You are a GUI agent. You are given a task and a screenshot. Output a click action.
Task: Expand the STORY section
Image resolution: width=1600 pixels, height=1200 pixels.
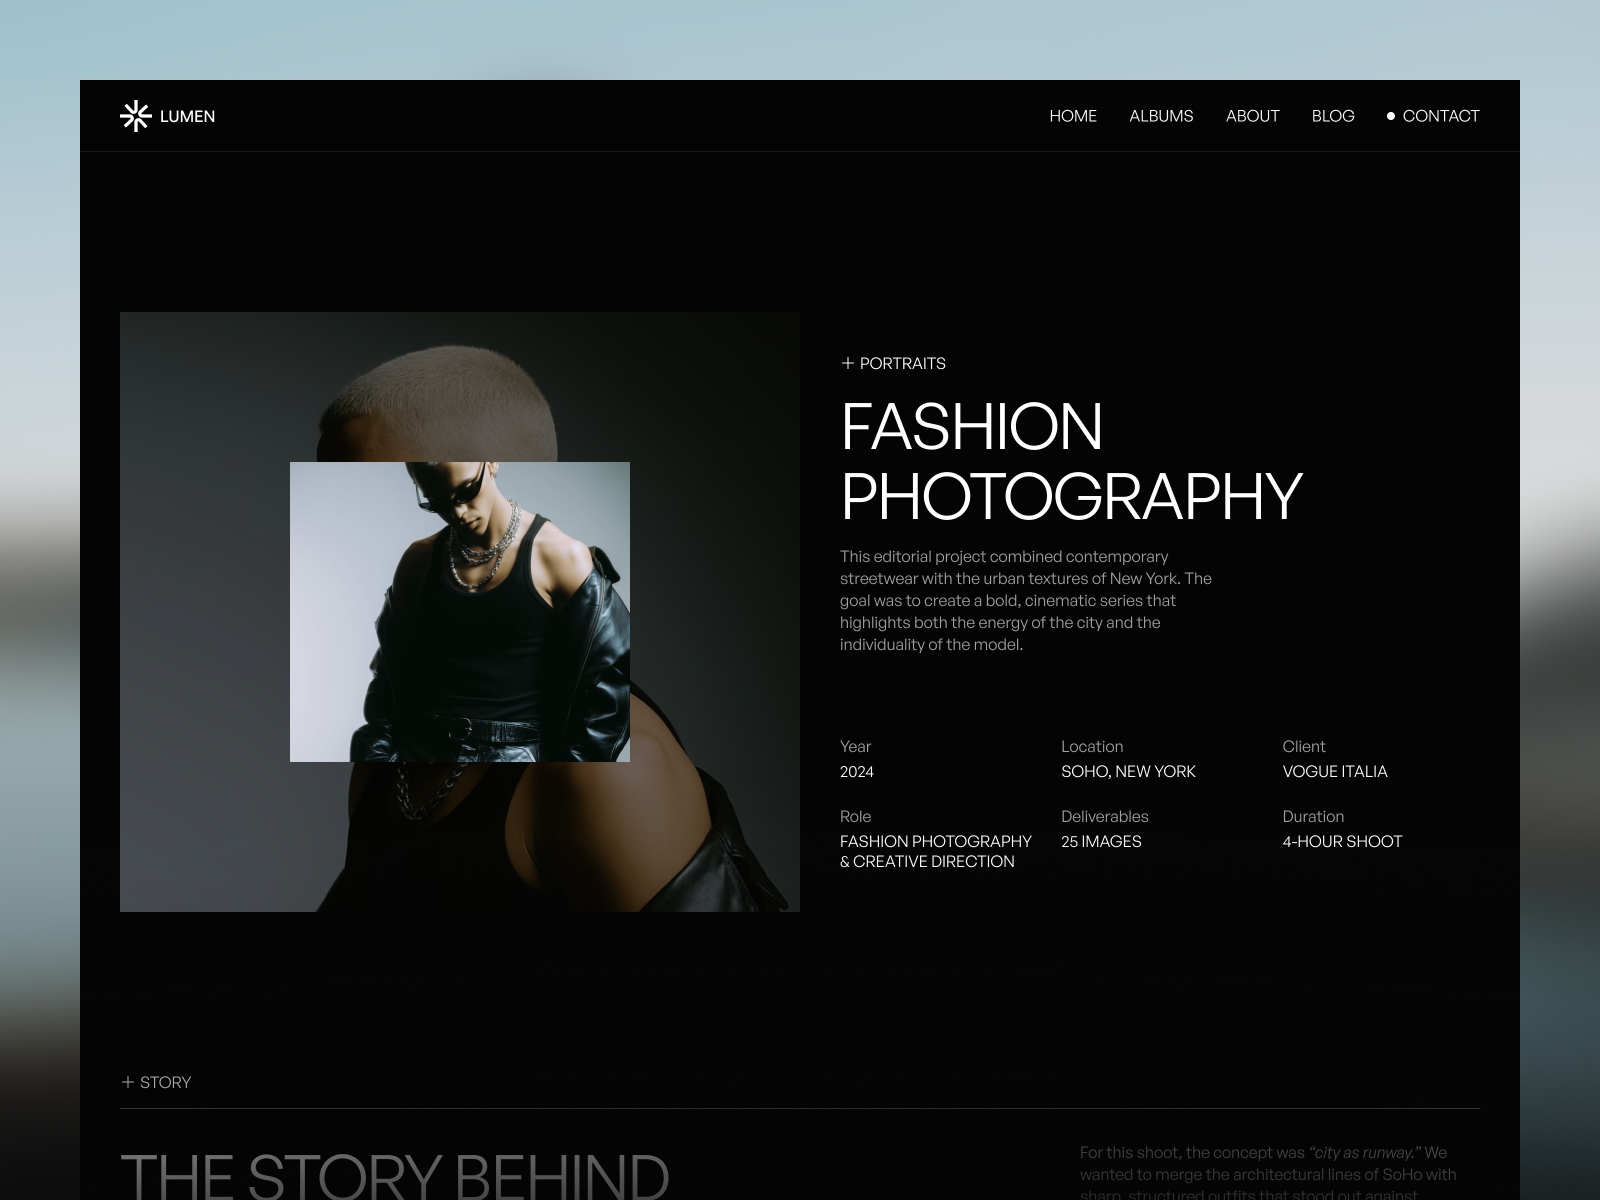[x=157, y=1082]
